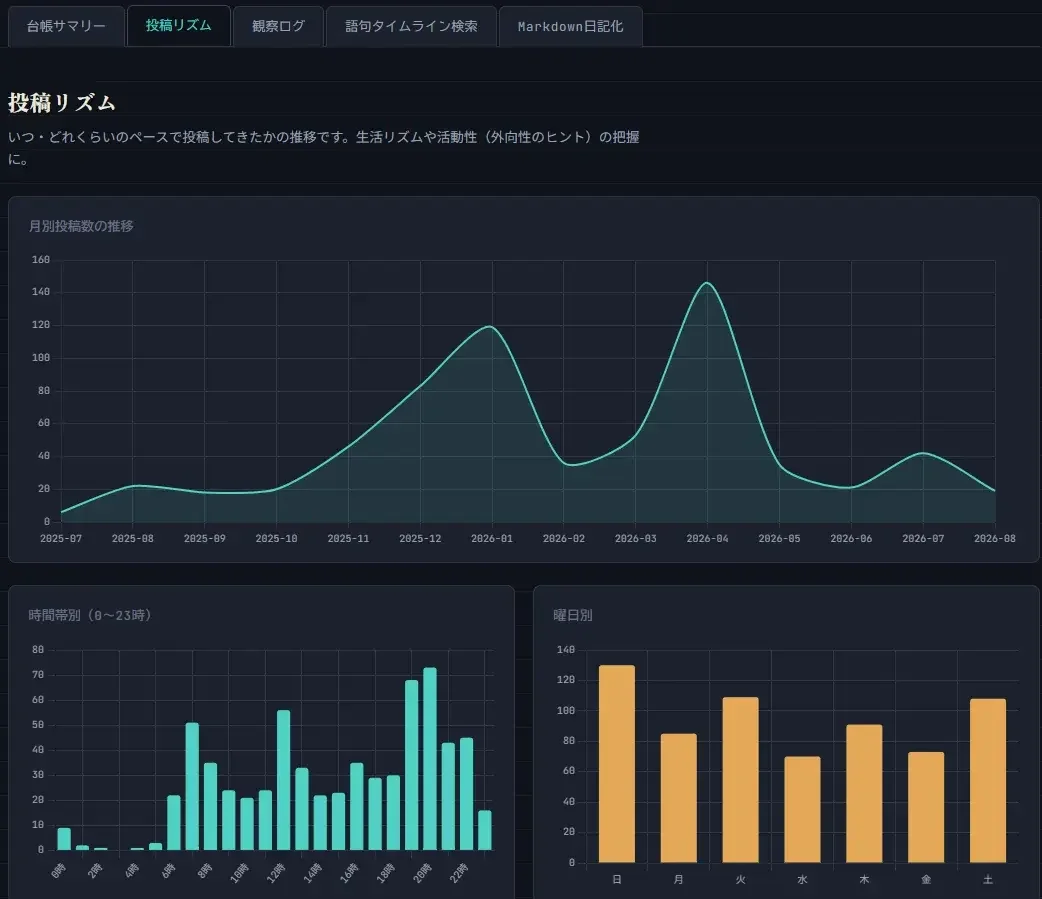
Task: Switch to the 台帳サマリー tab
Action: click(x=66, y=27)
